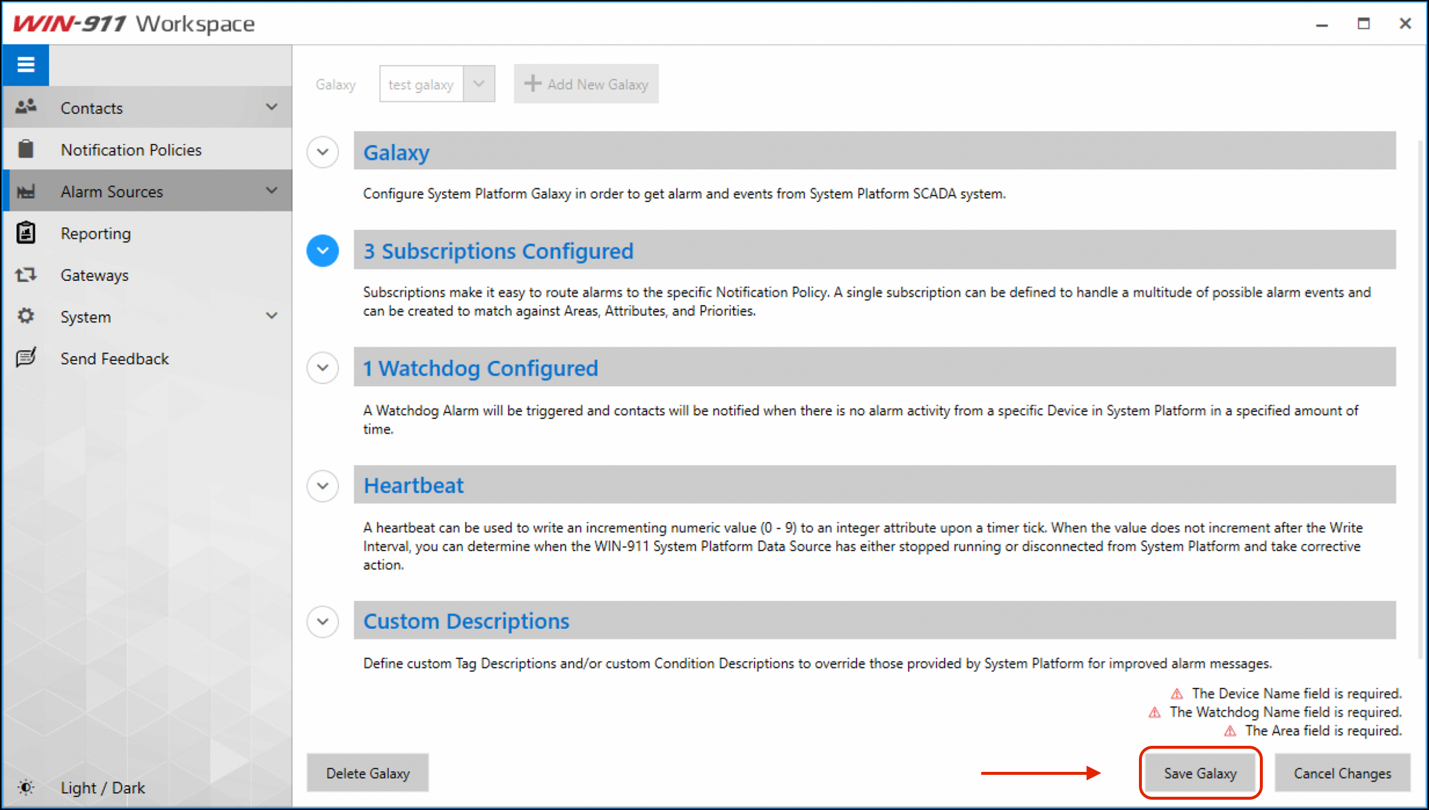The height and width of the screenshot is (810, 1429).
Task: Collapse the 3 Subscriptions Configured section
Action: tap(322, 251)
